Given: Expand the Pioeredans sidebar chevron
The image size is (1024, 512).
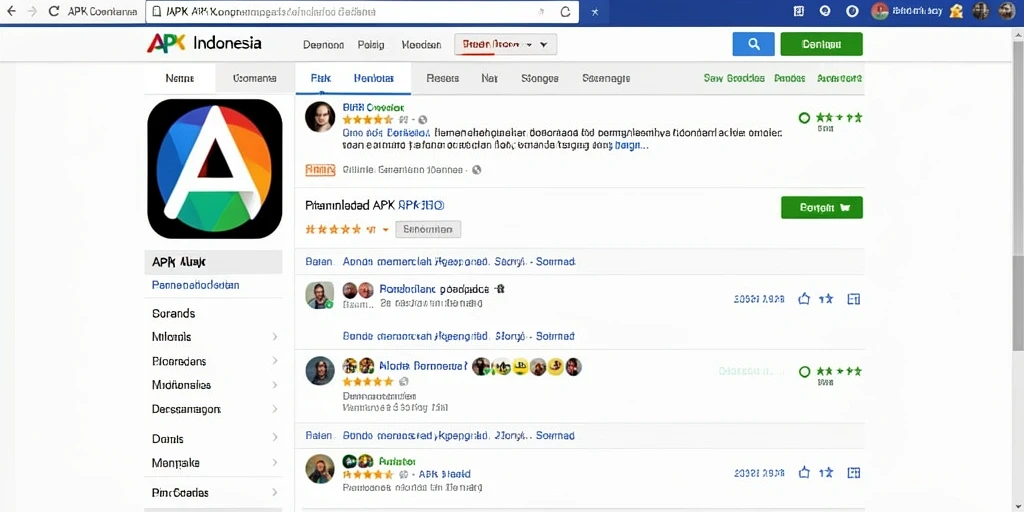Looking at the screenshot, I should 275,360.
